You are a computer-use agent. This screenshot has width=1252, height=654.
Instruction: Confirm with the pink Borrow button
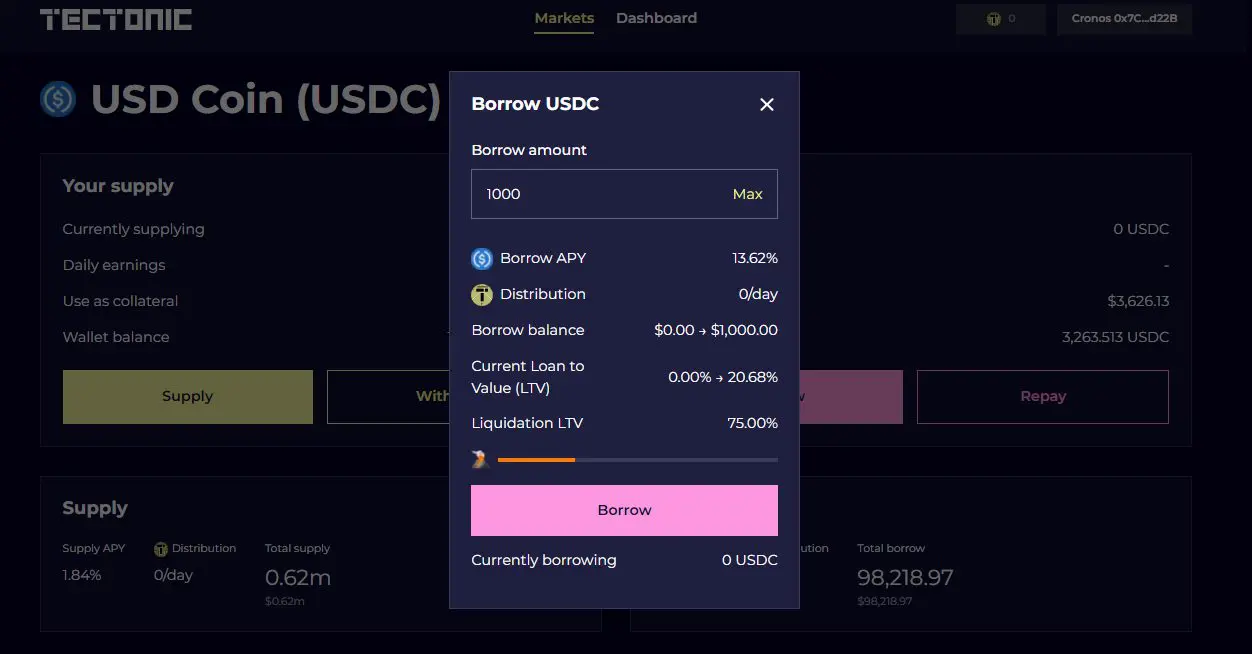(x=624, y=510)
